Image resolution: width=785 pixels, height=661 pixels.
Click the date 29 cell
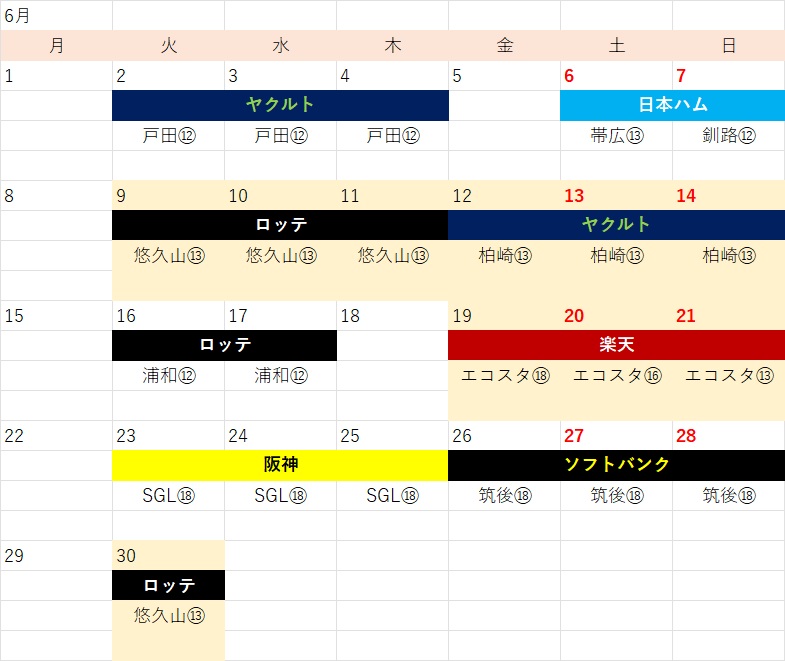tap(56, 555)
